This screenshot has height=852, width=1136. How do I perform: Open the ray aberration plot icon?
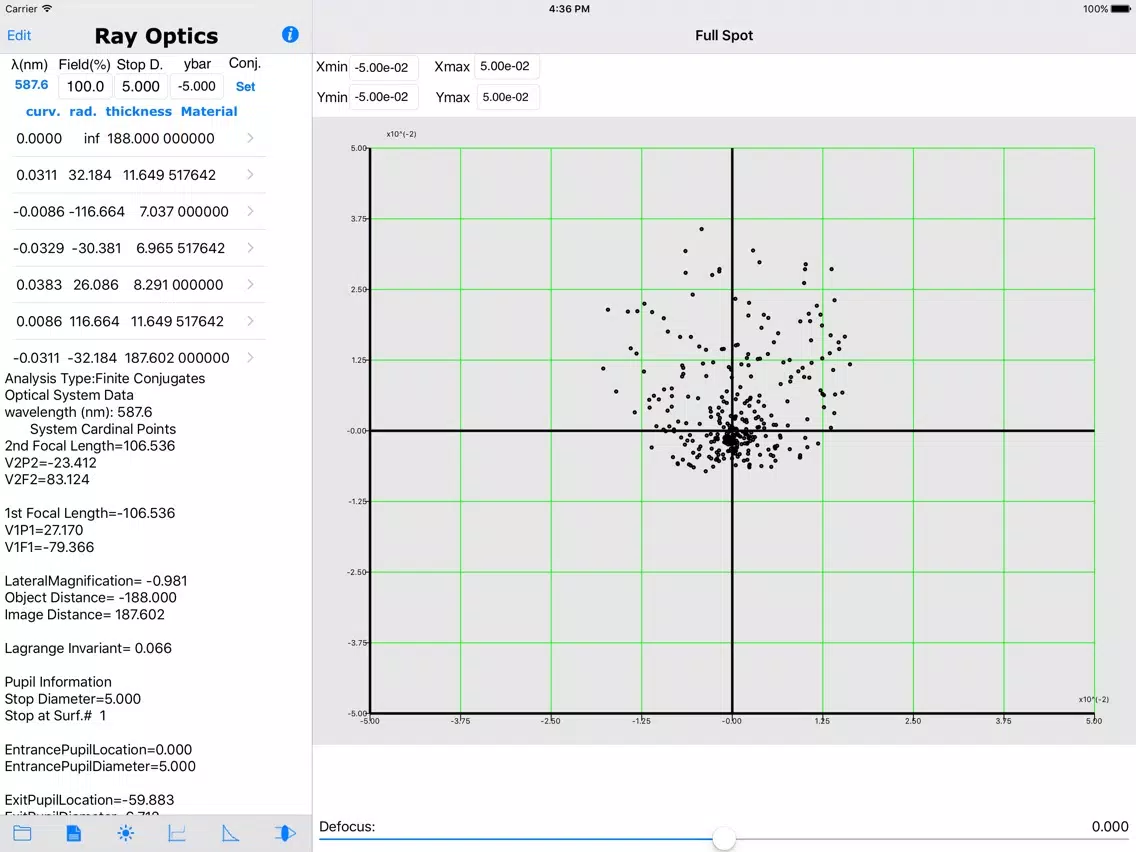tap(177, 833)
